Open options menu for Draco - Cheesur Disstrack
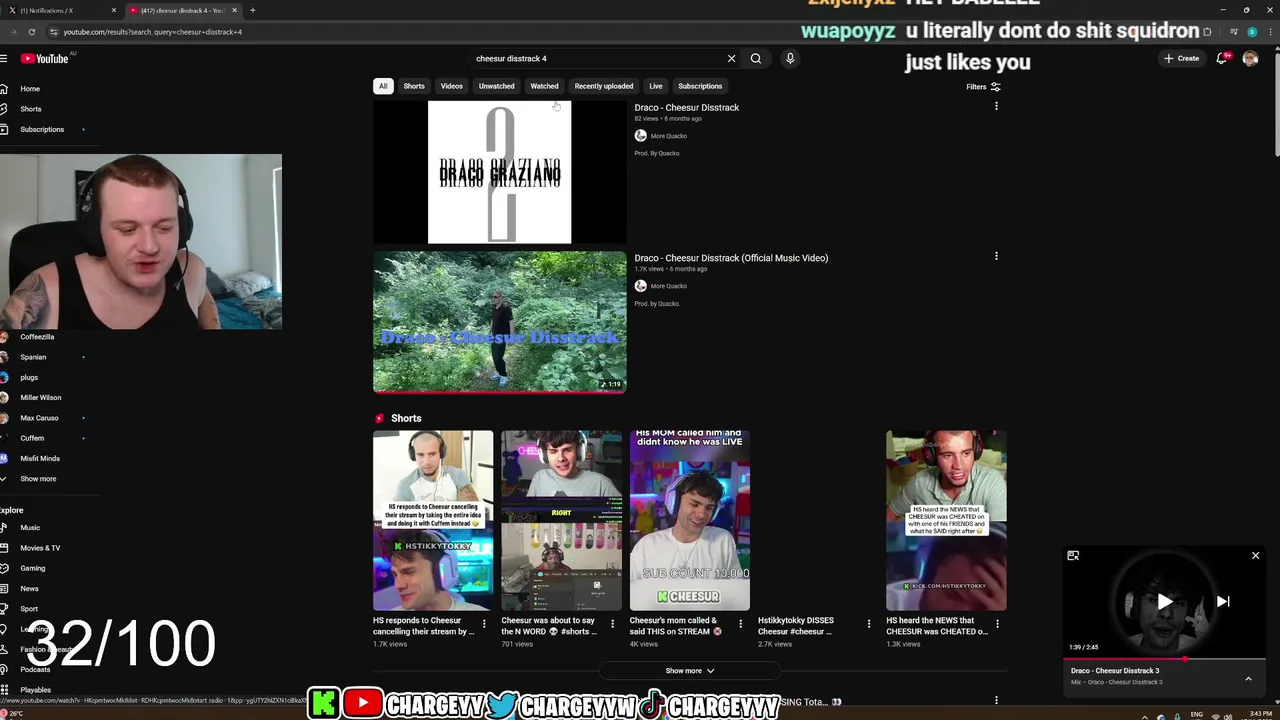Screen dimensions: 1280x720 (x=996, y=106)
